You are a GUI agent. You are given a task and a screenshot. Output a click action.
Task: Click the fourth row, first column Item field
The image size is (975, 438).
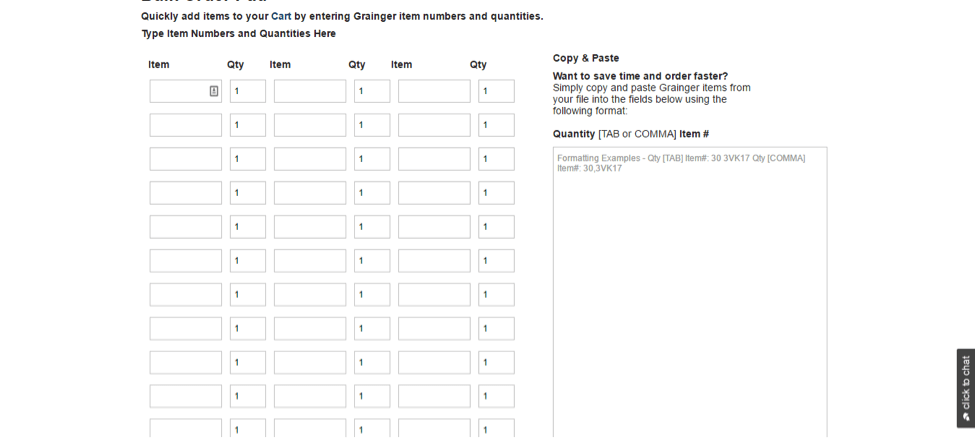click(186, 193)
